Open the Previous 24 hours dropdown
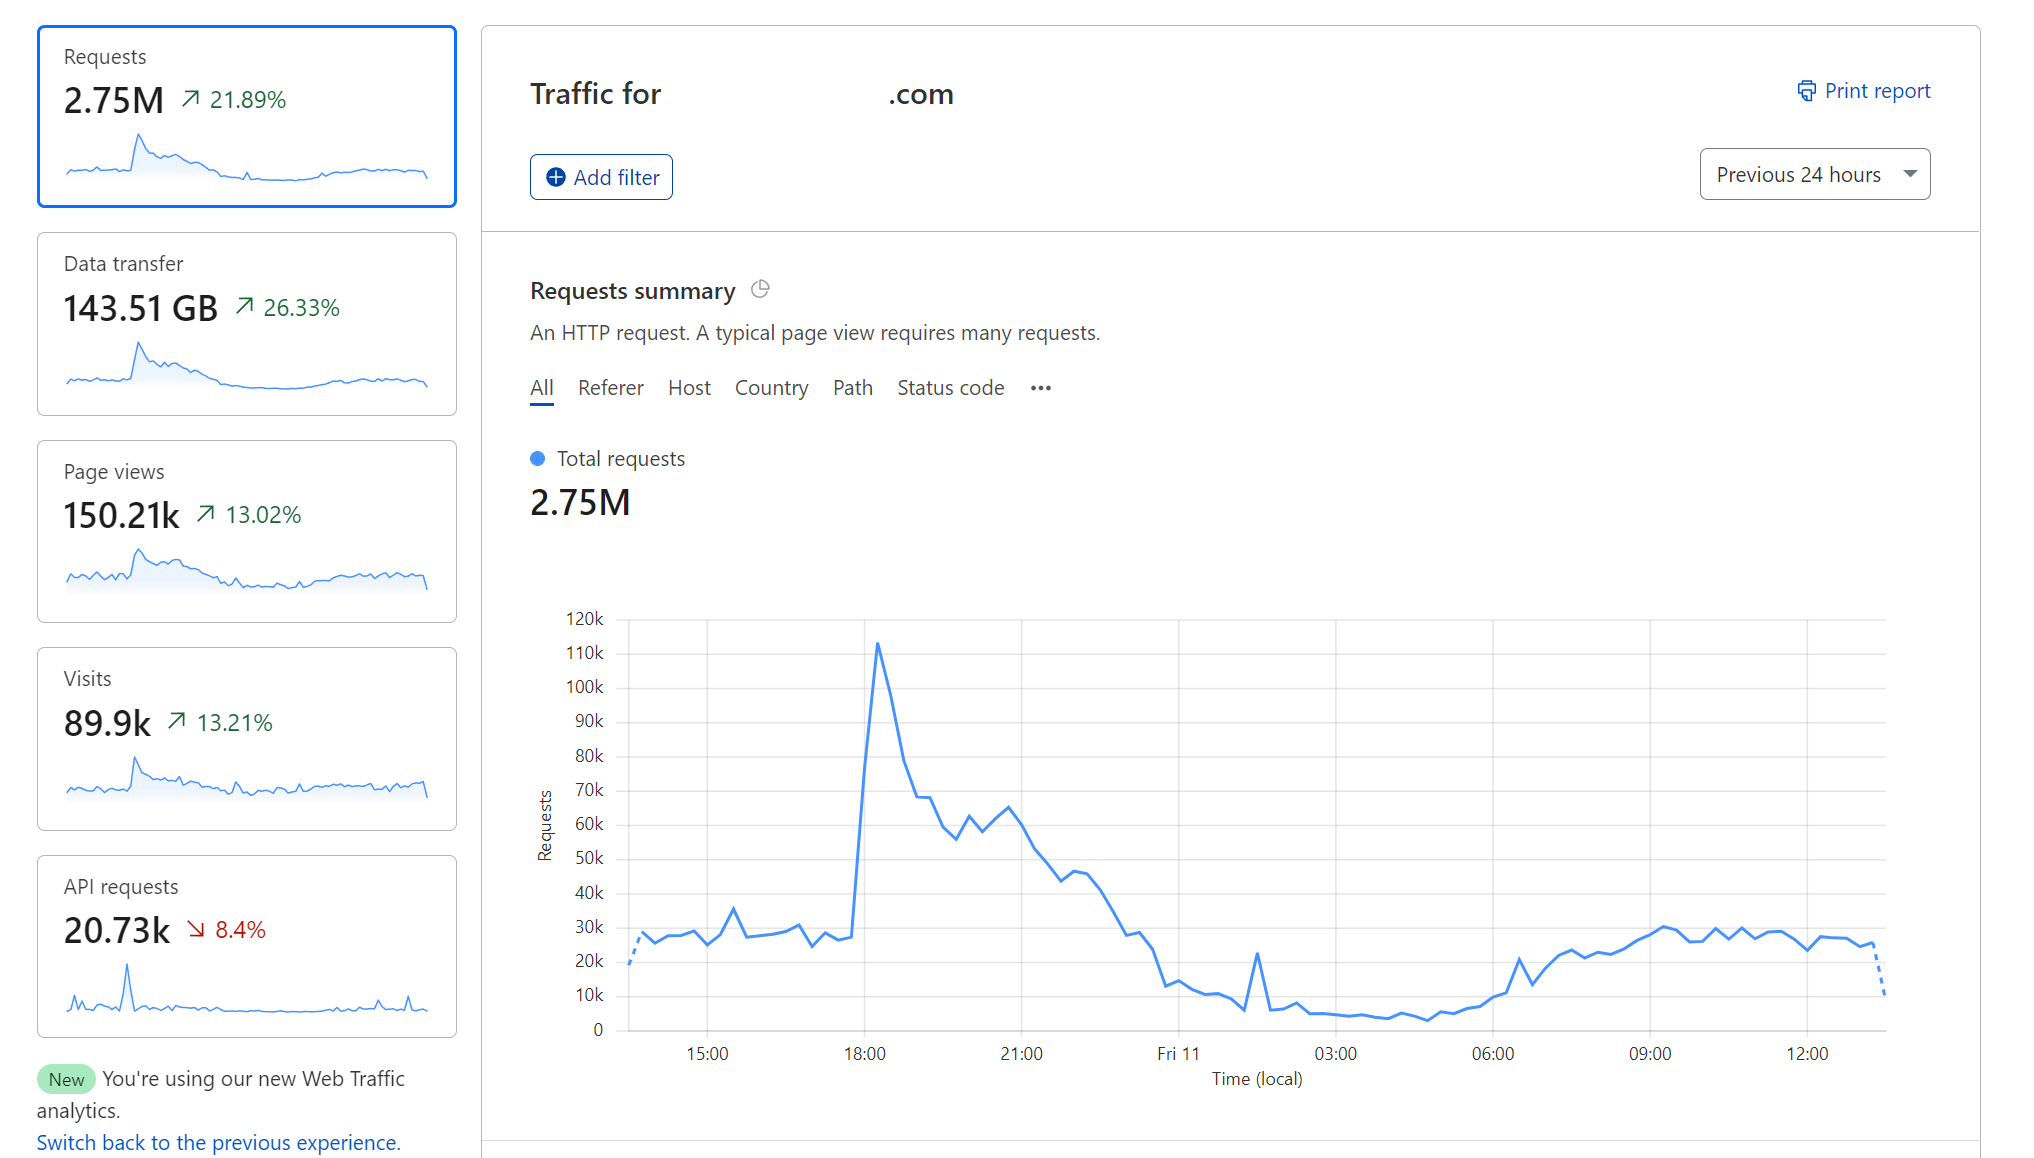Image resolution: width=2034 pixels, height=1158 pixels. pyautogui.click(x=1797, y=174)
